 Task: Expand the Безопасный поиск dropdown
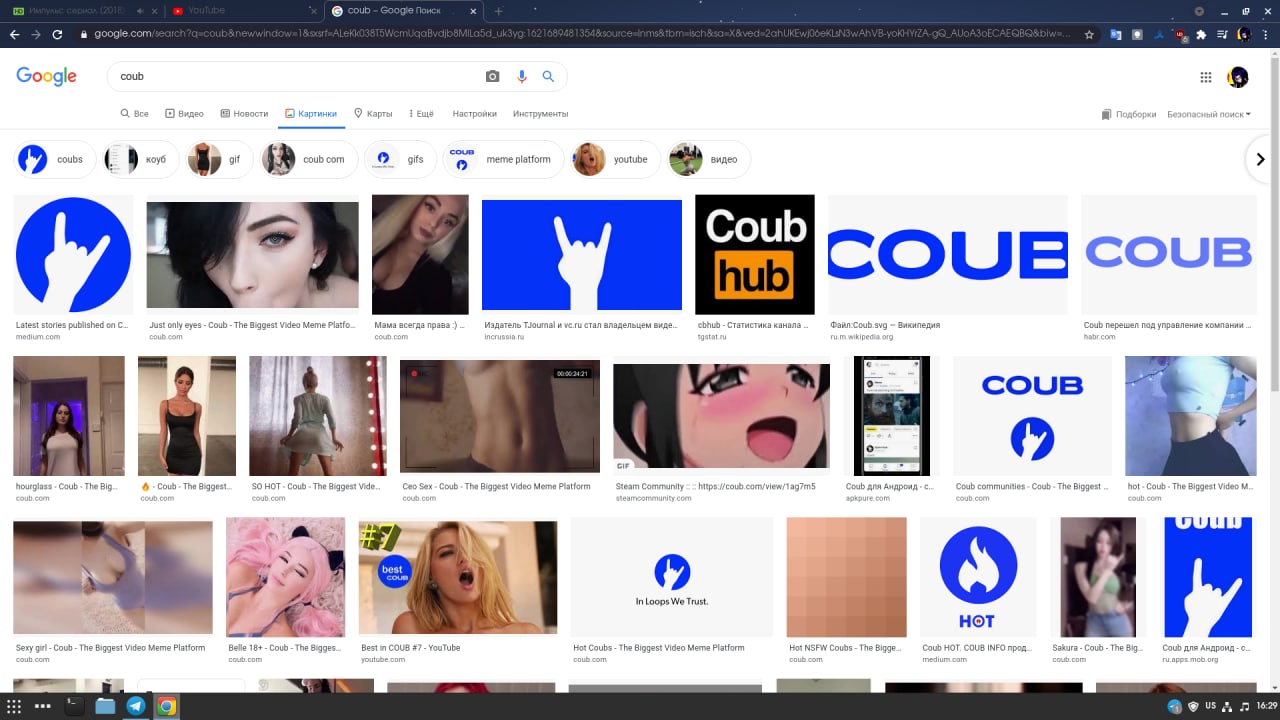pyautogui.click(x=1209, y=114)
